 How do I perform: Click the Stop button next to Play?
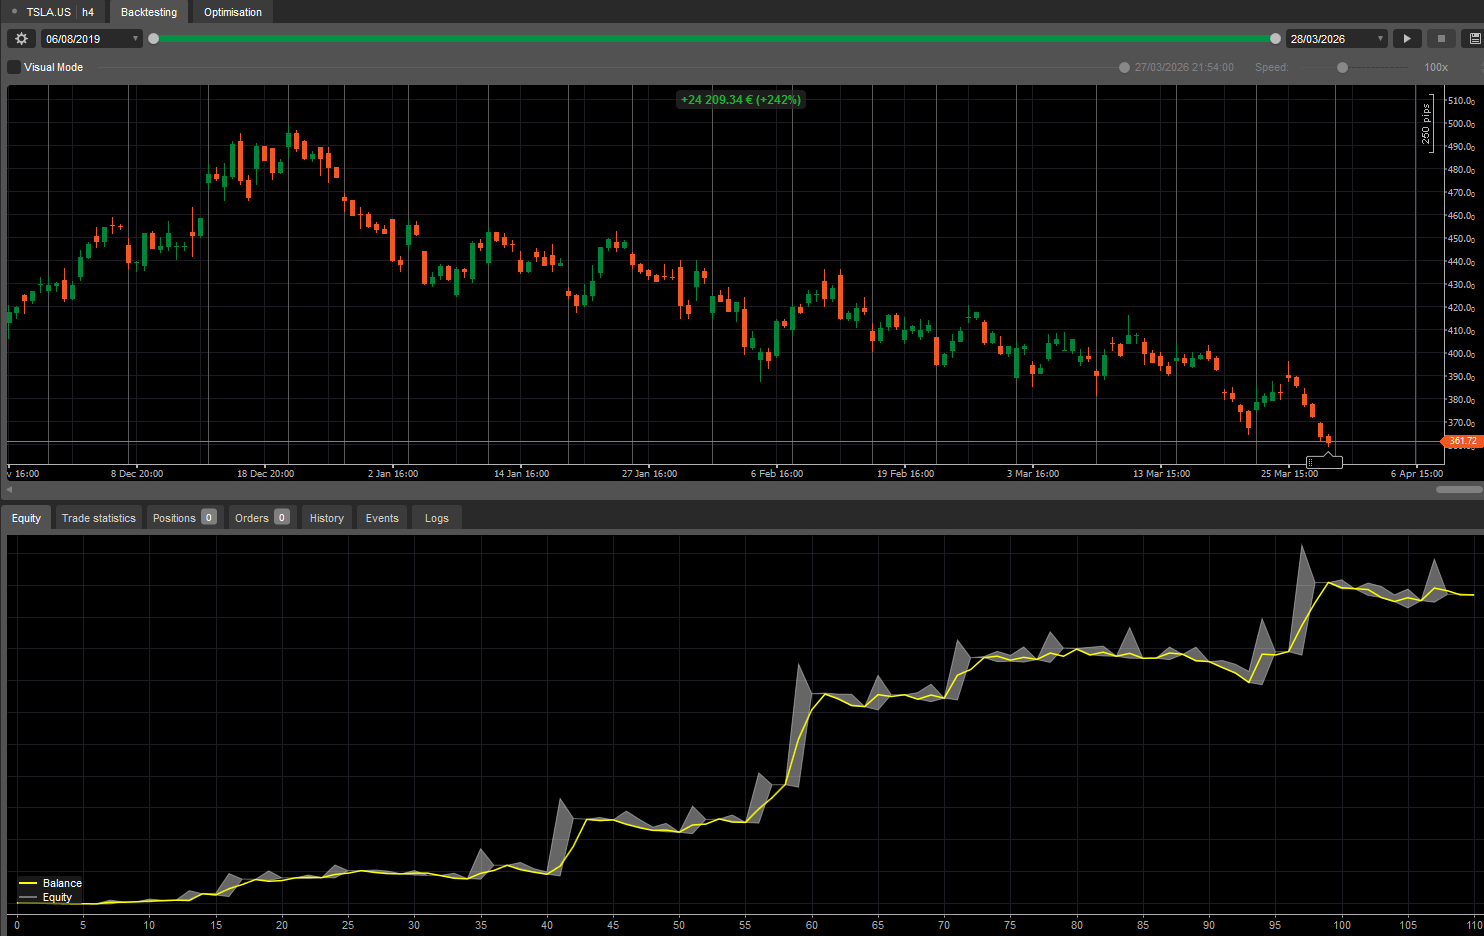[1440, 38]
